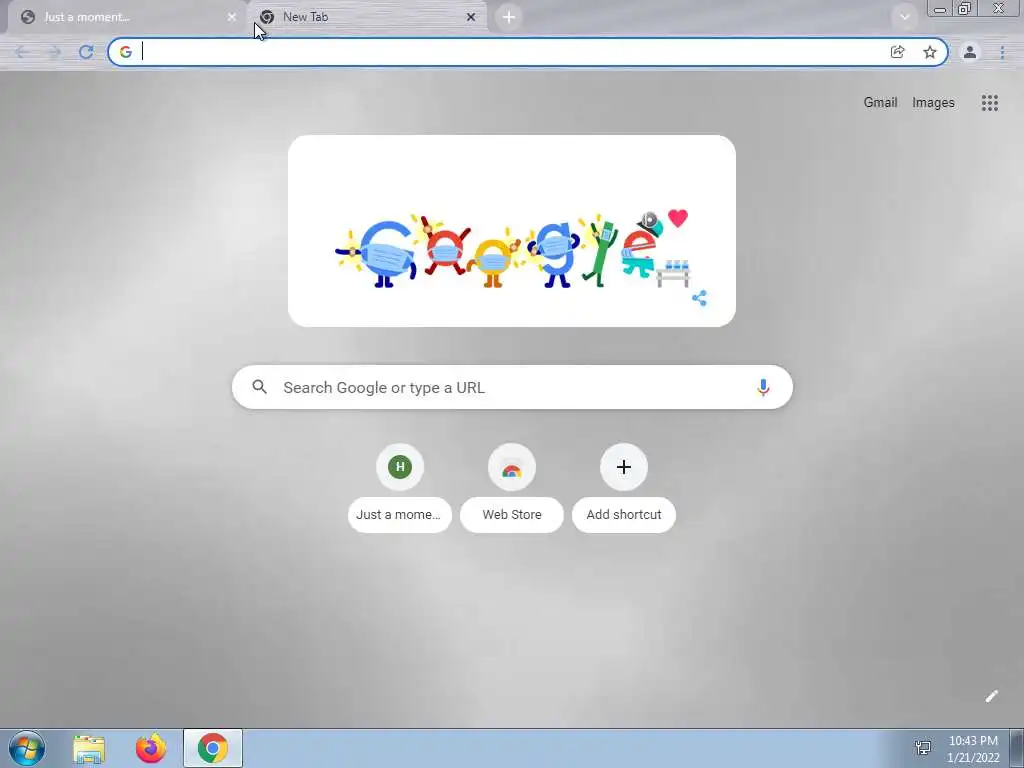
Task: Click the Google vaccination doodle
Action: coord(511,231)
